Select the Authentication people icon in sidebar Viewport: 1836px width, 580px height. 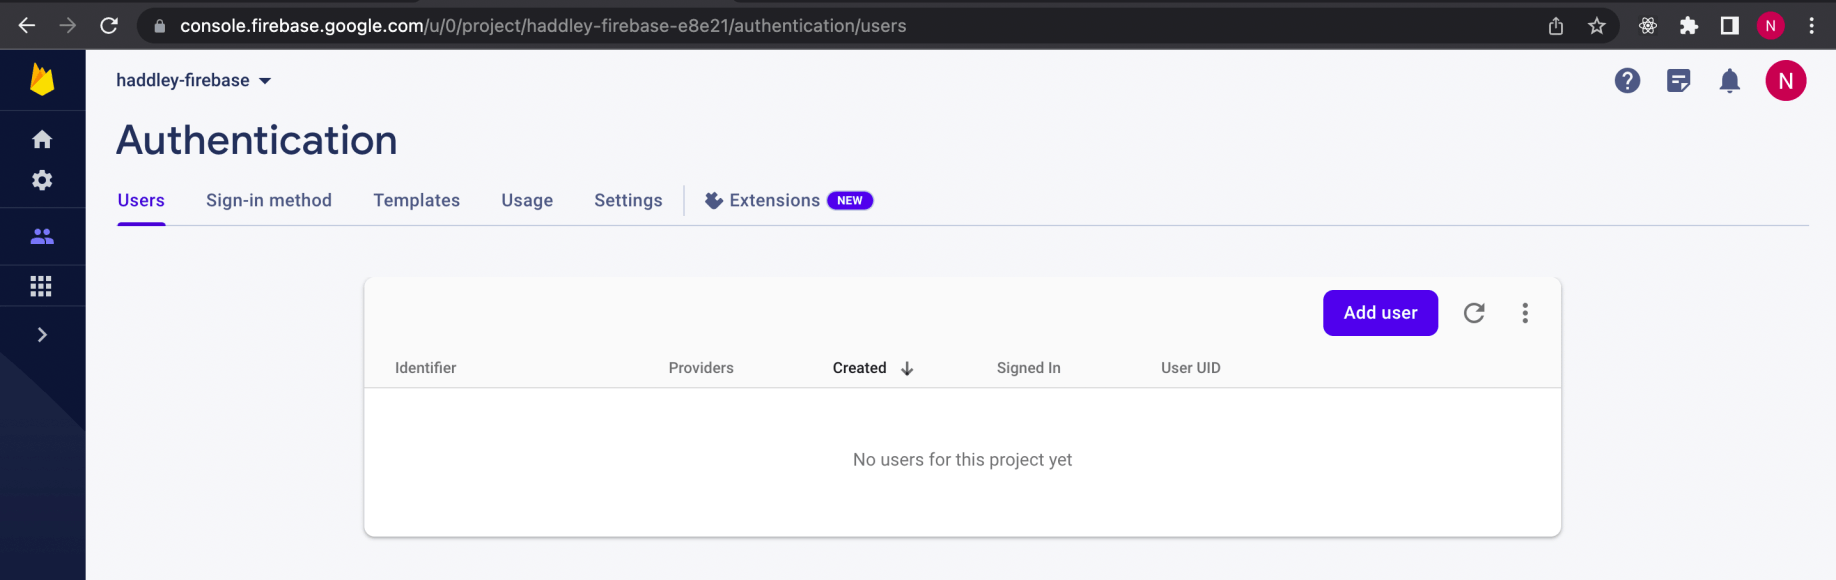(42, 236)
